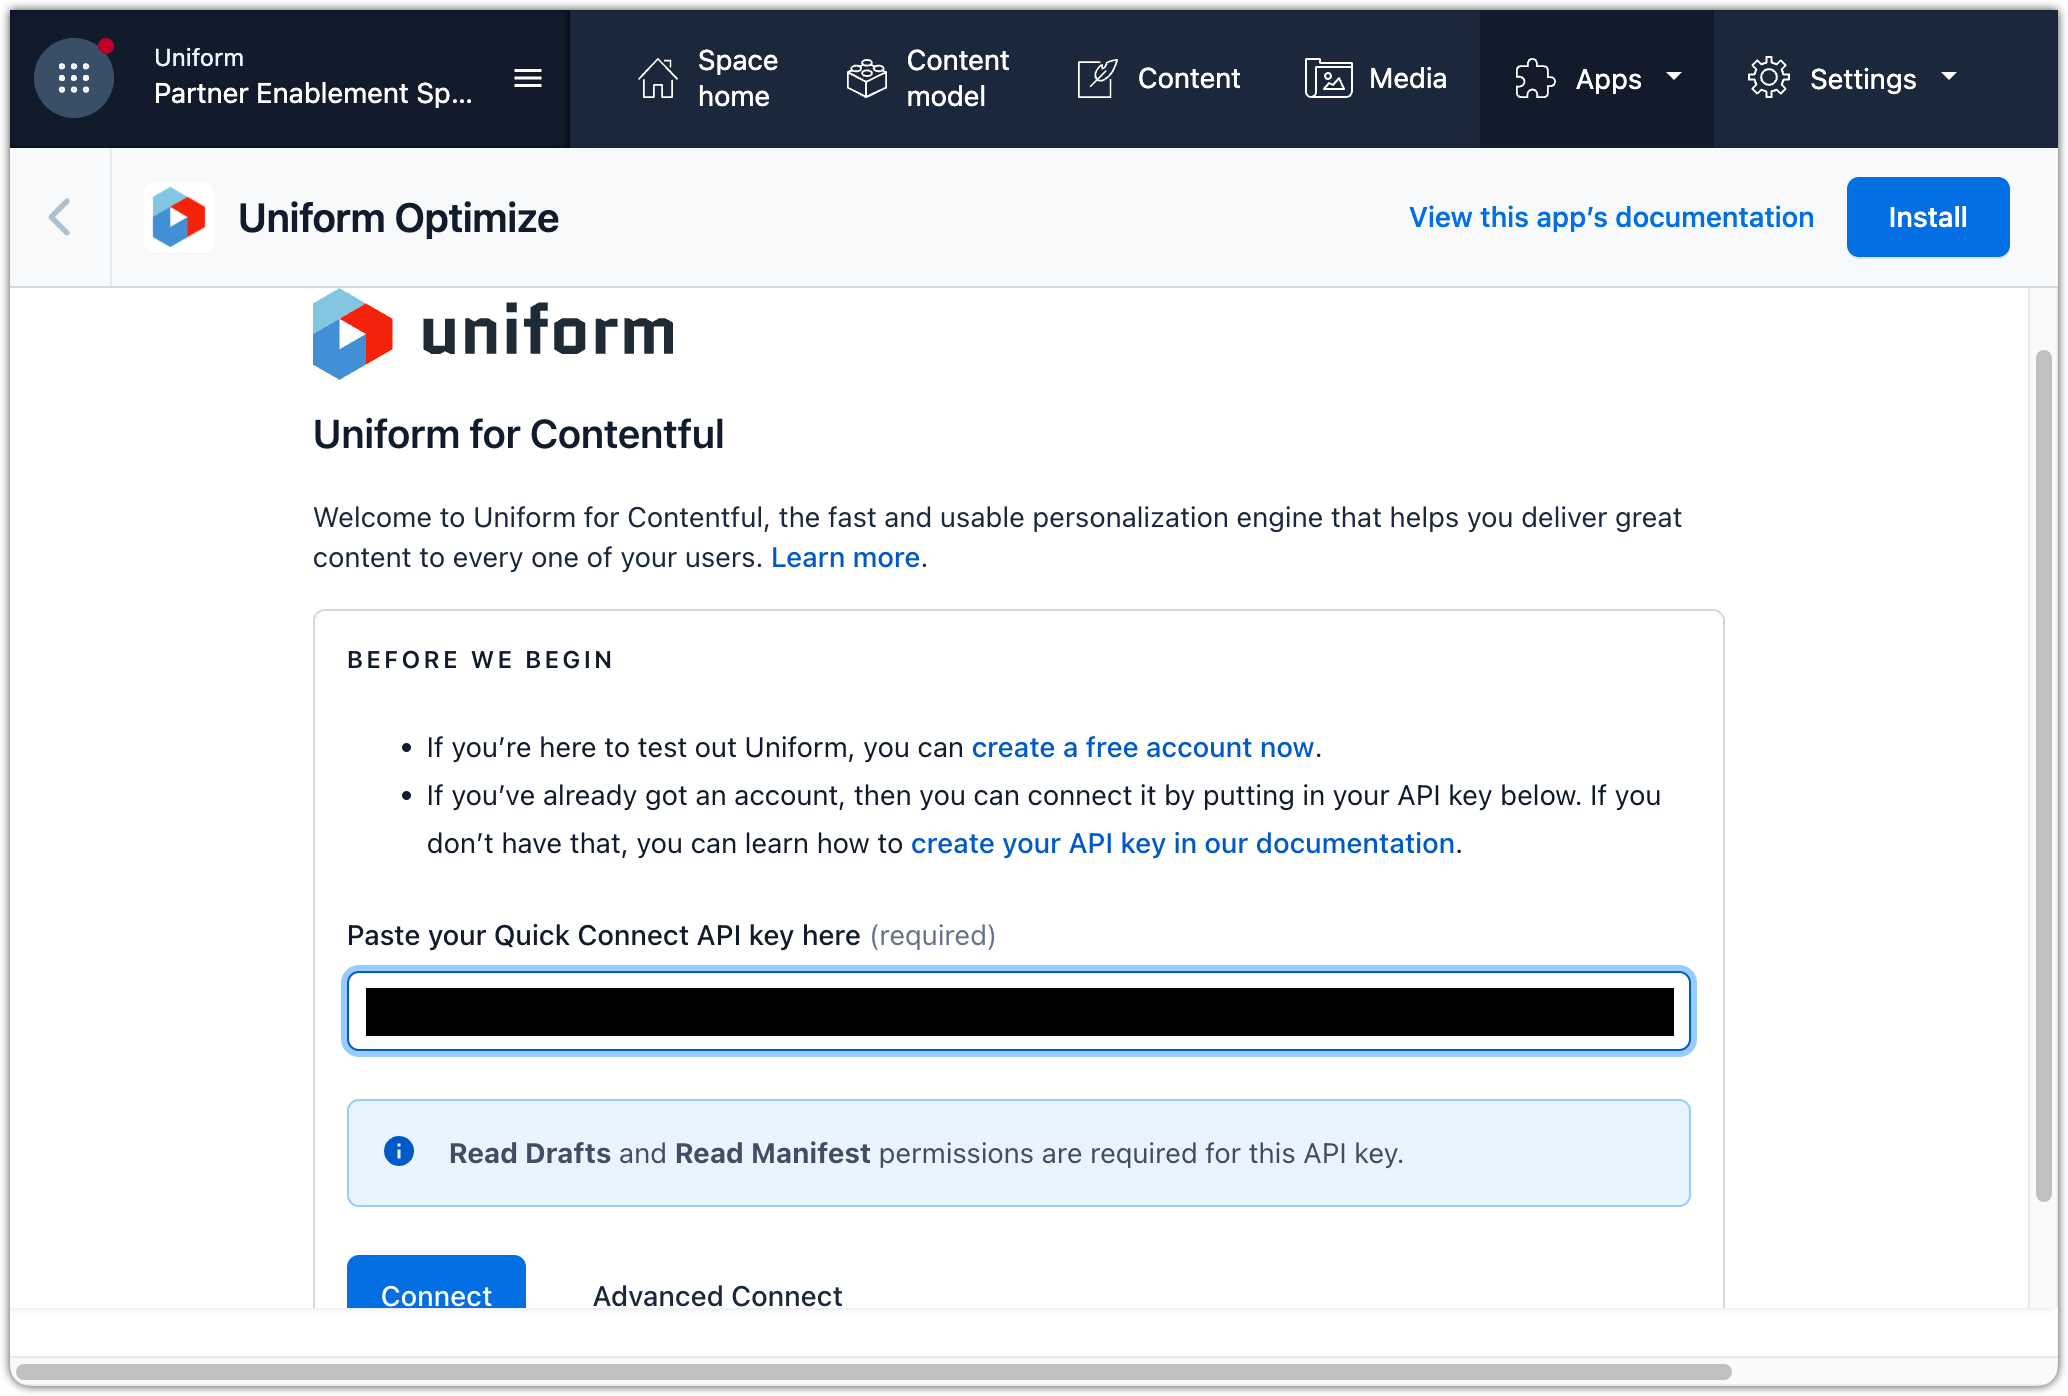This screenshot has width=2068, height=1396.
Task: Click the Media picture icon
Action: pyautogui.click(x=1328, y=78)
